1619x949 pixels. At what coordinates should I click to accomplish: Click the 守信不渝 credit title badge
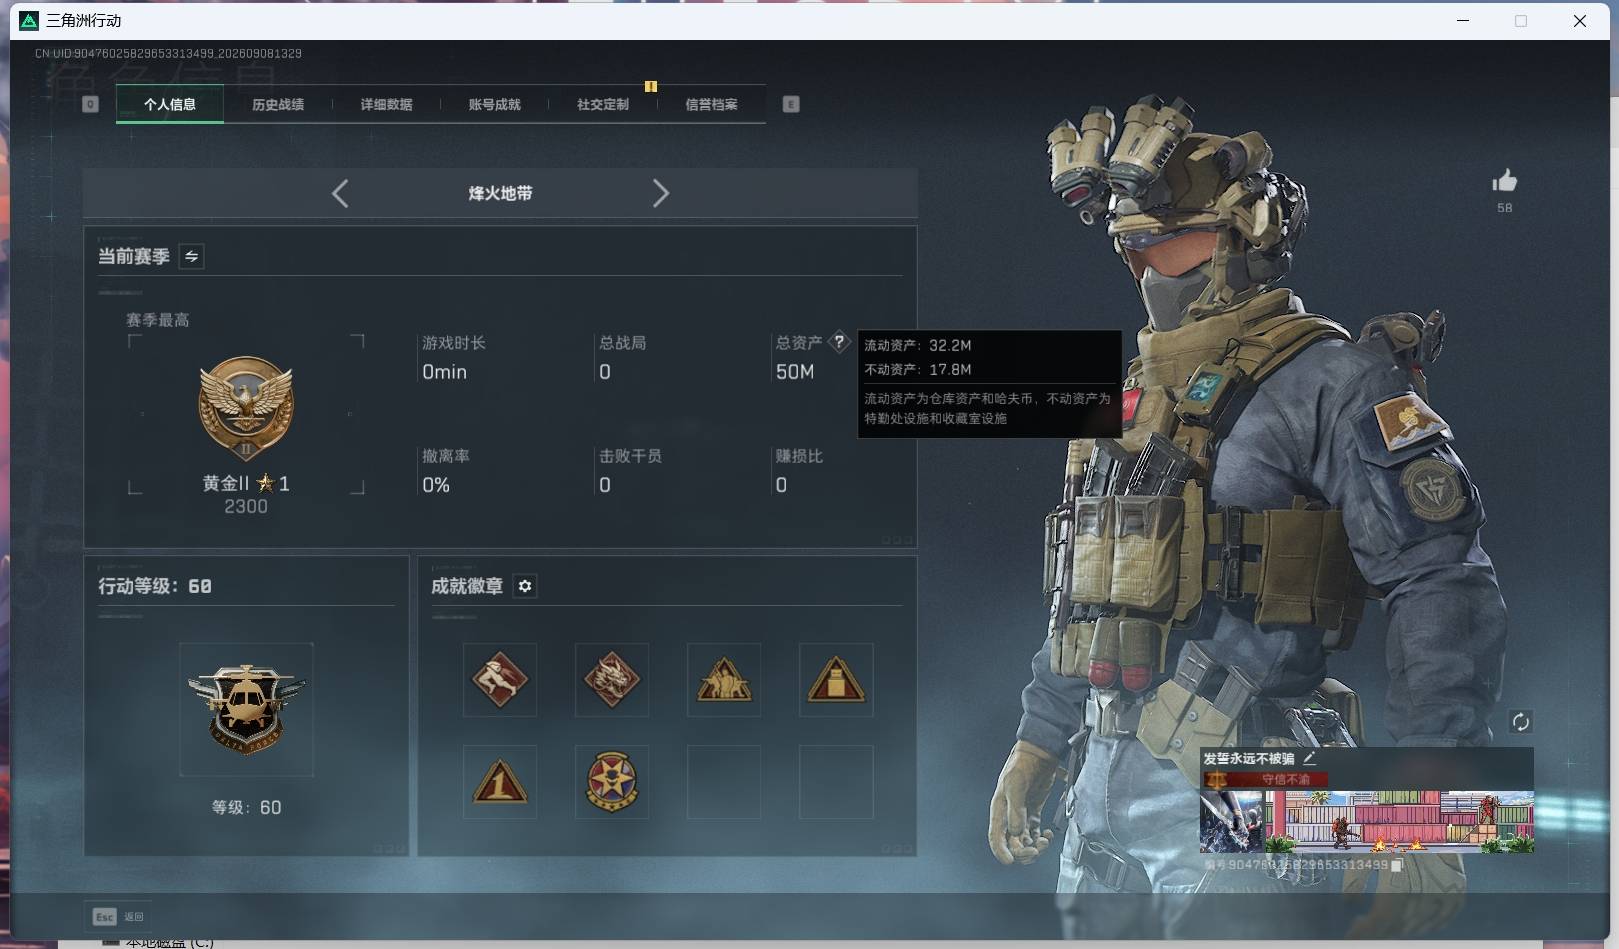click(x=1267, y=779)
